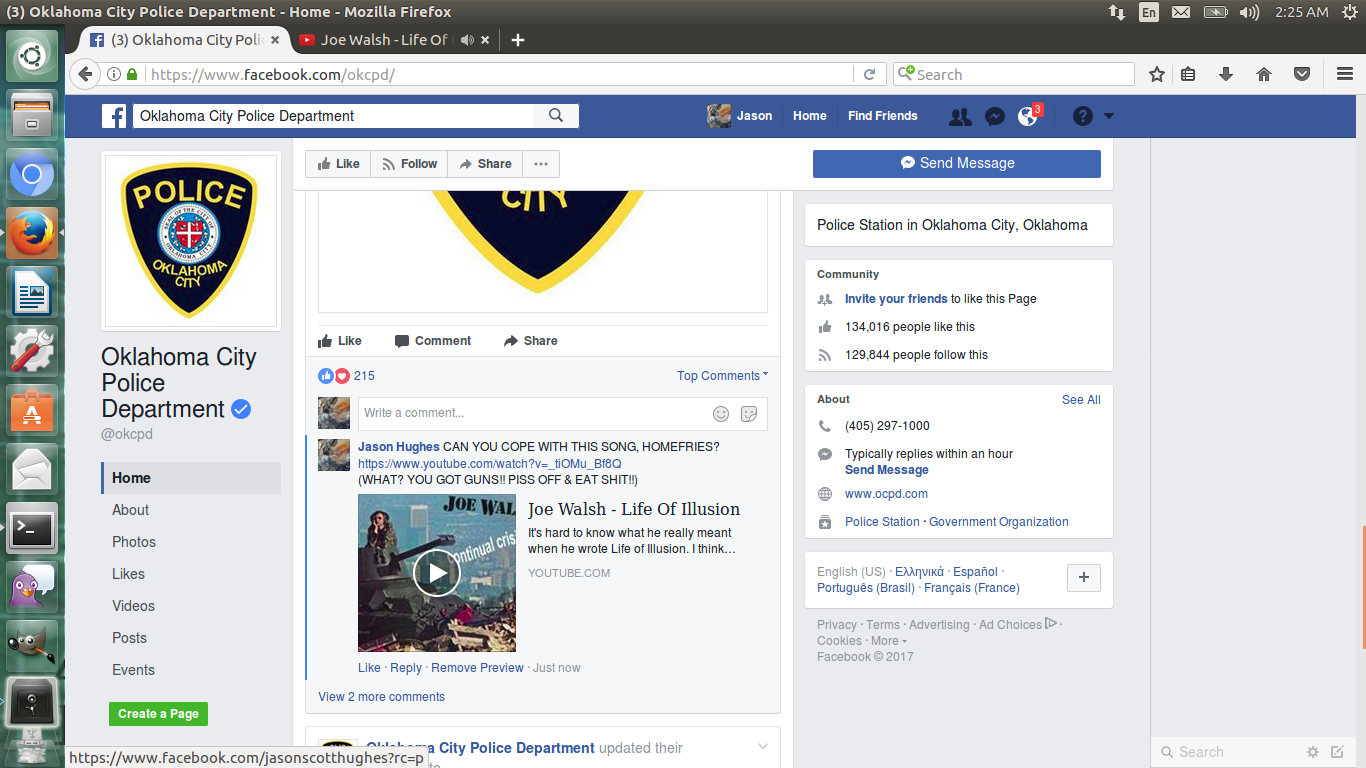Screen dimensions: 1366x768
Task: Reload the page with the refresh icon
Action: pyautogui.click(x=869, y=74)
